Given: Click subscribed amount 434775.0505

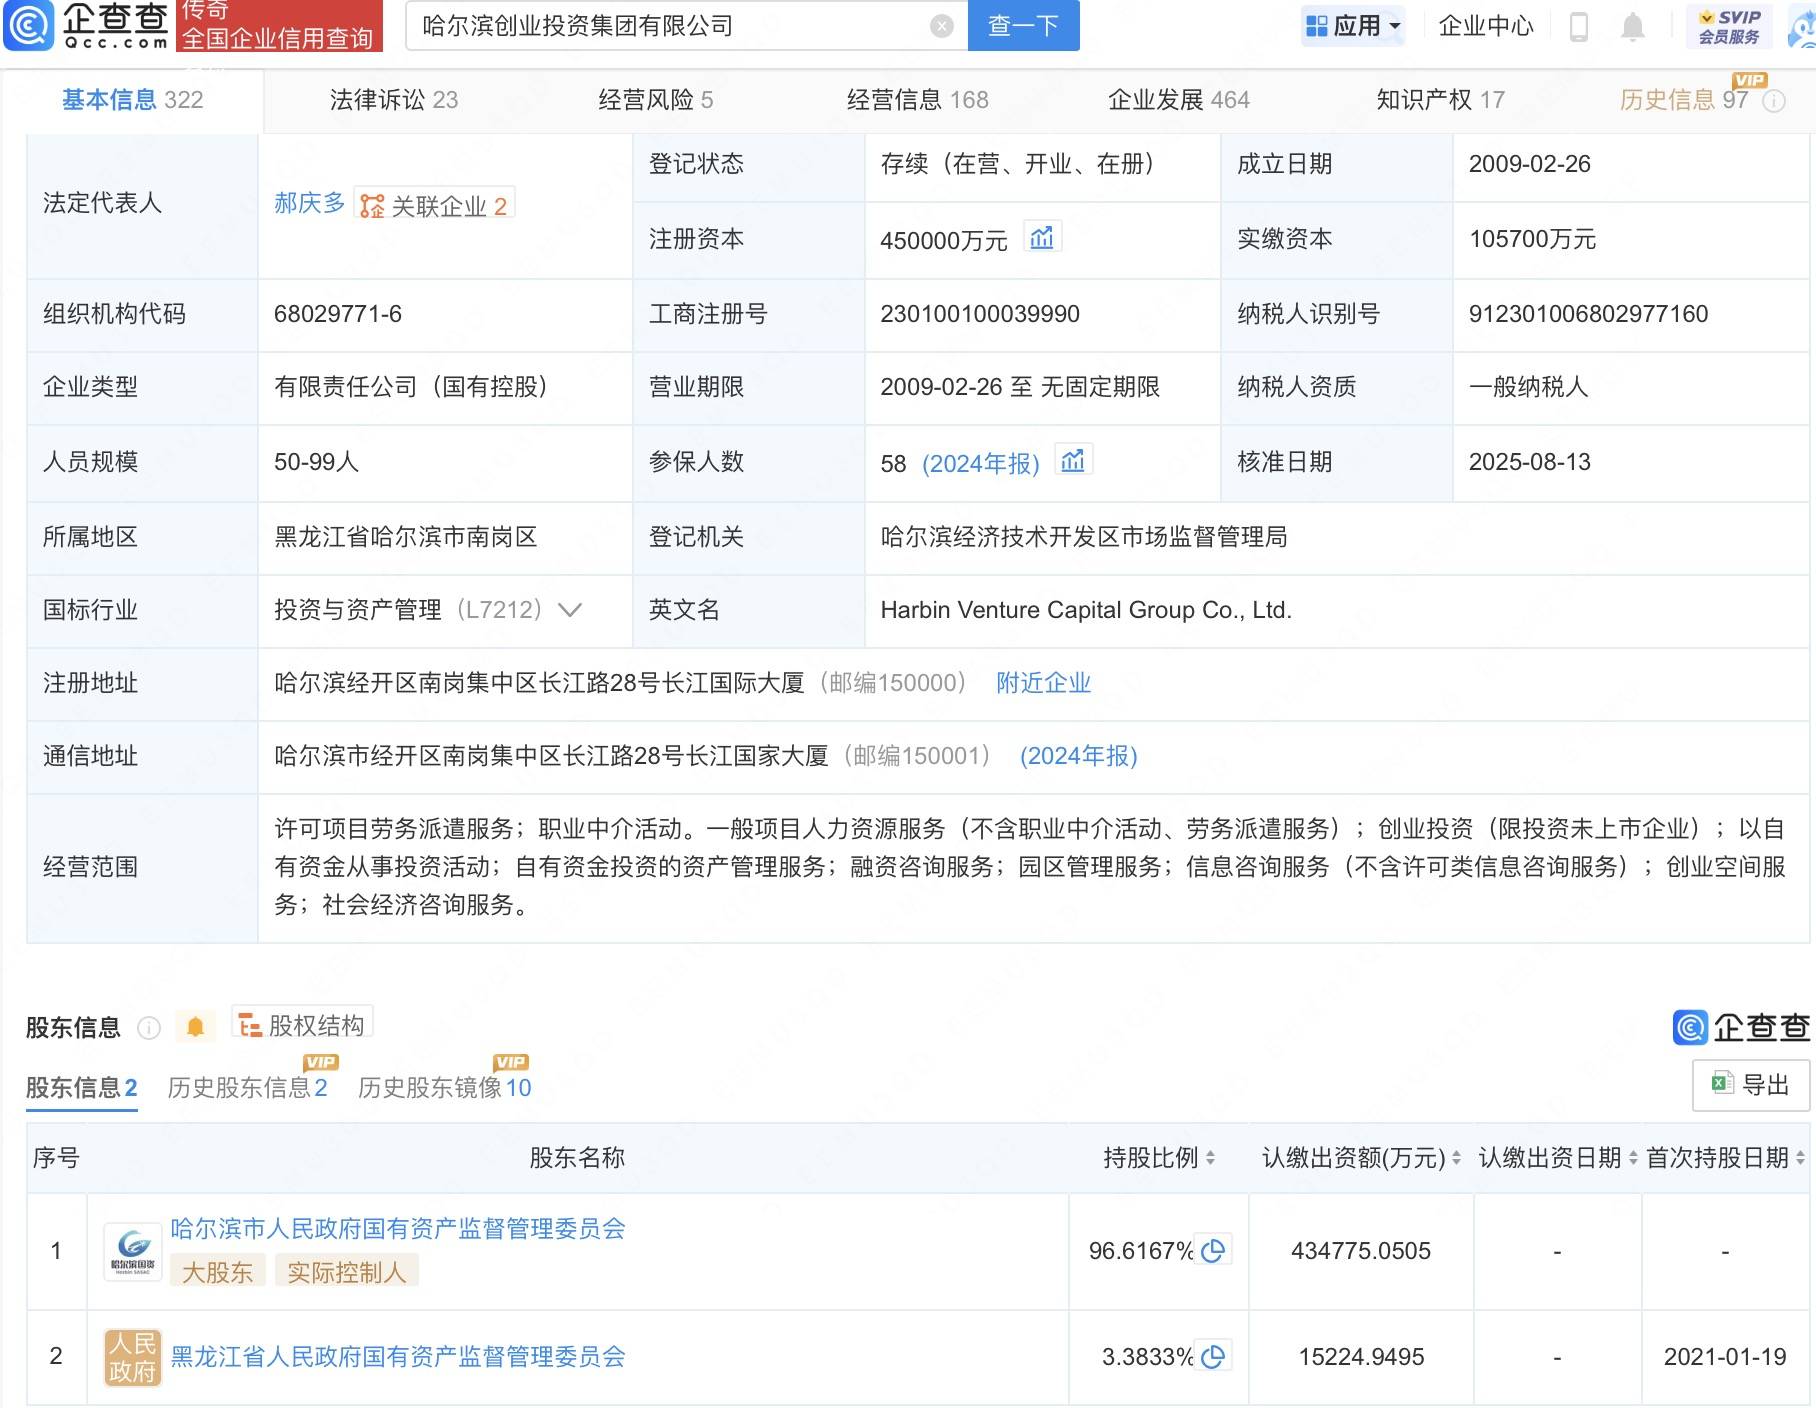Looking at the screenshot, I should (x=1361, y=1251).
